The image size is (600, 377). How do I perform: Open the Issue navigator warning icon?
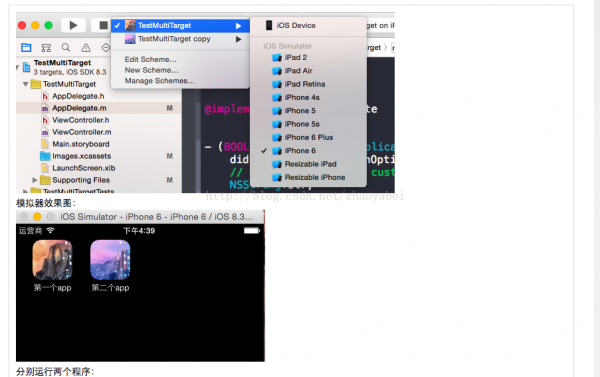86,47
